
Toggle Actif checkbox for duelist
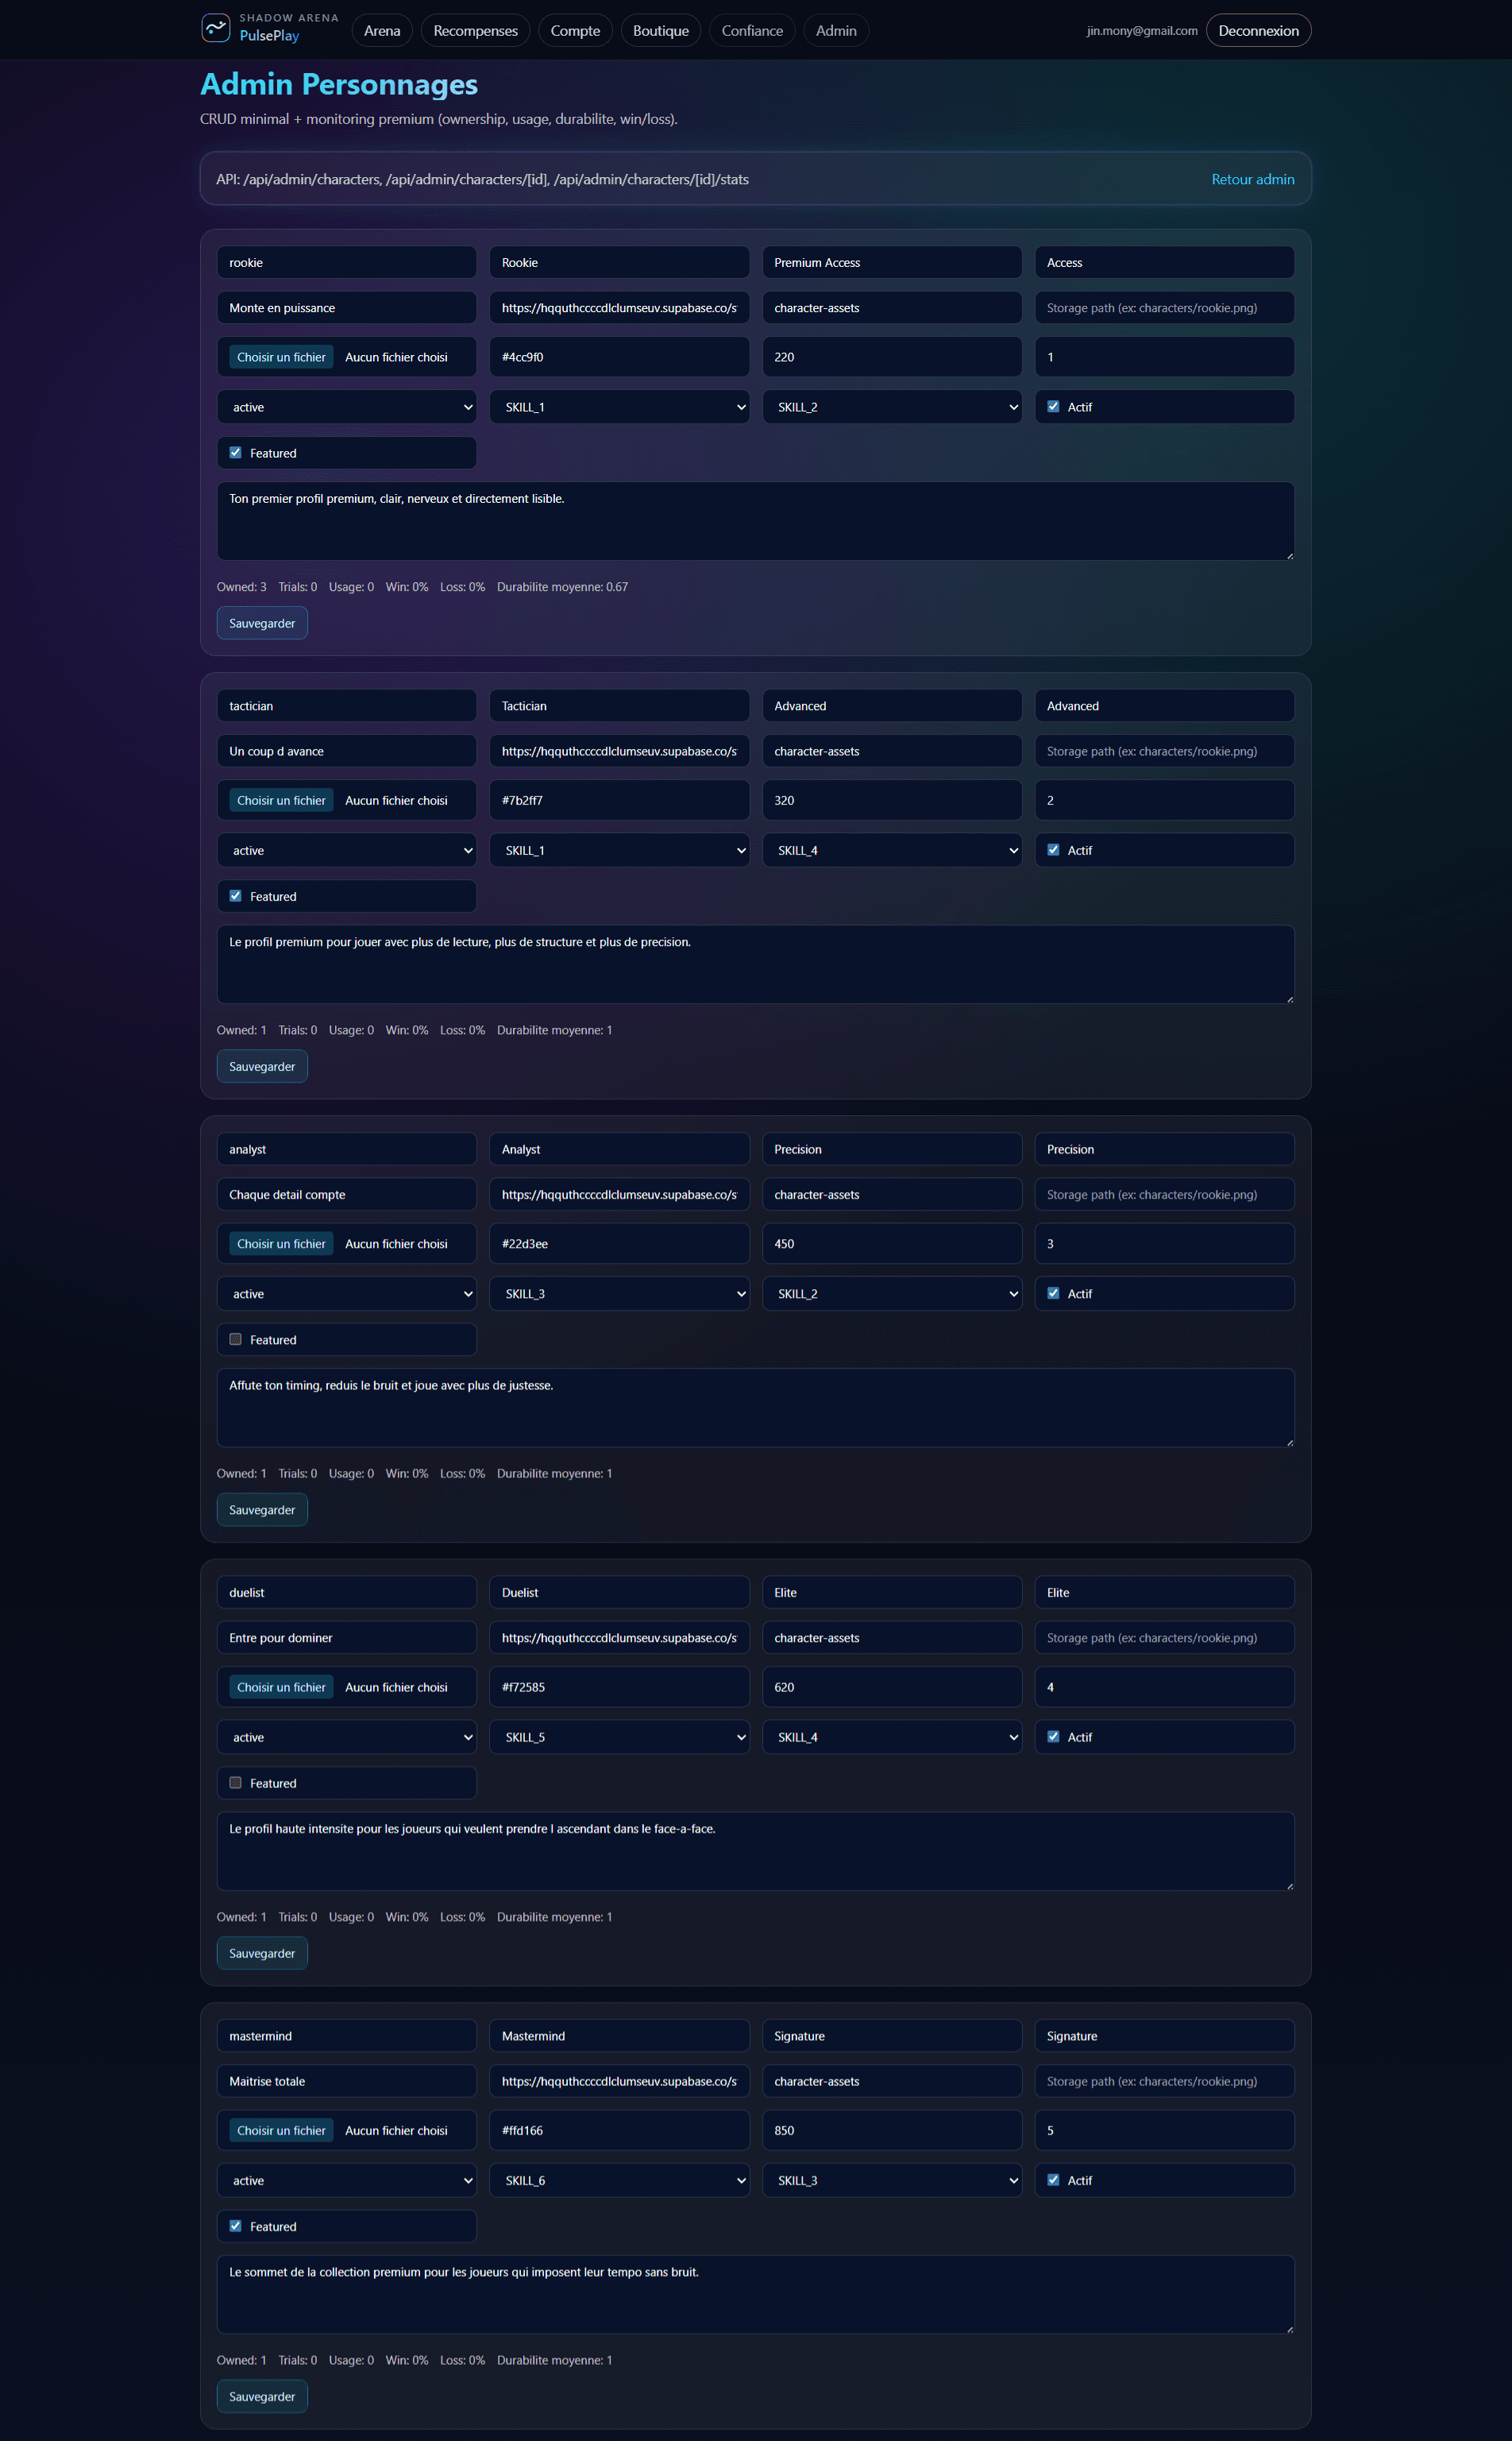[x=1053, y=1736]
